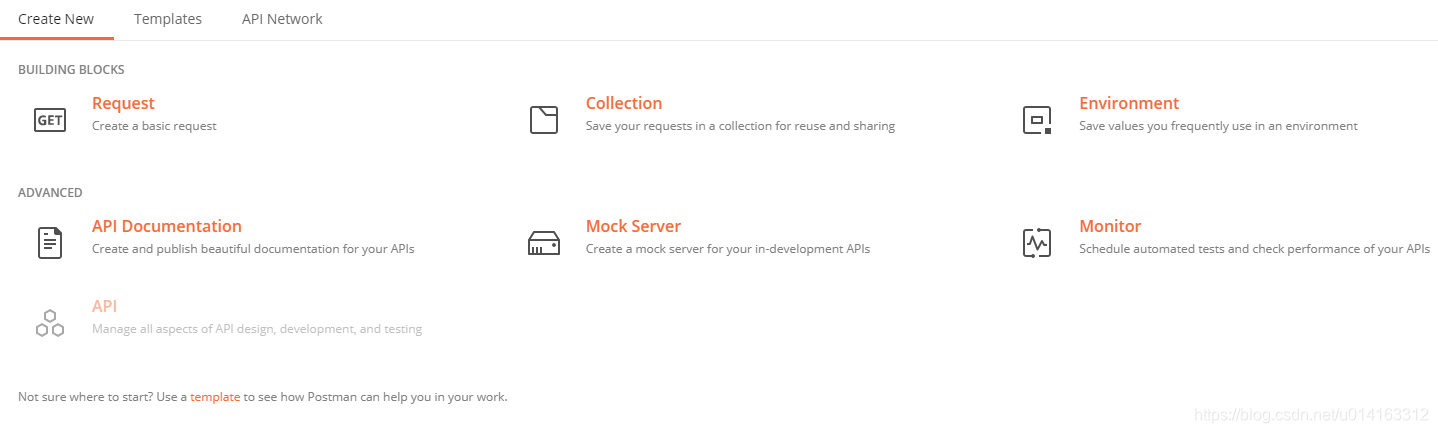This screenshot has width=1438, height=433.
Task: Switch to the Create New tab
Action: (56, 19)
